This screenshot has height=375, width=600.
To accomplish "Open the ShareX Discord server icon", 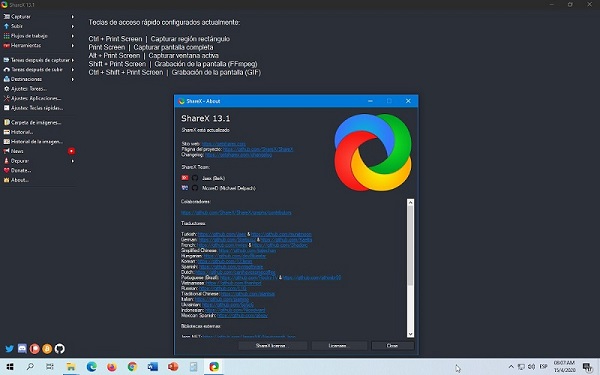I will (x=22, y=349).
